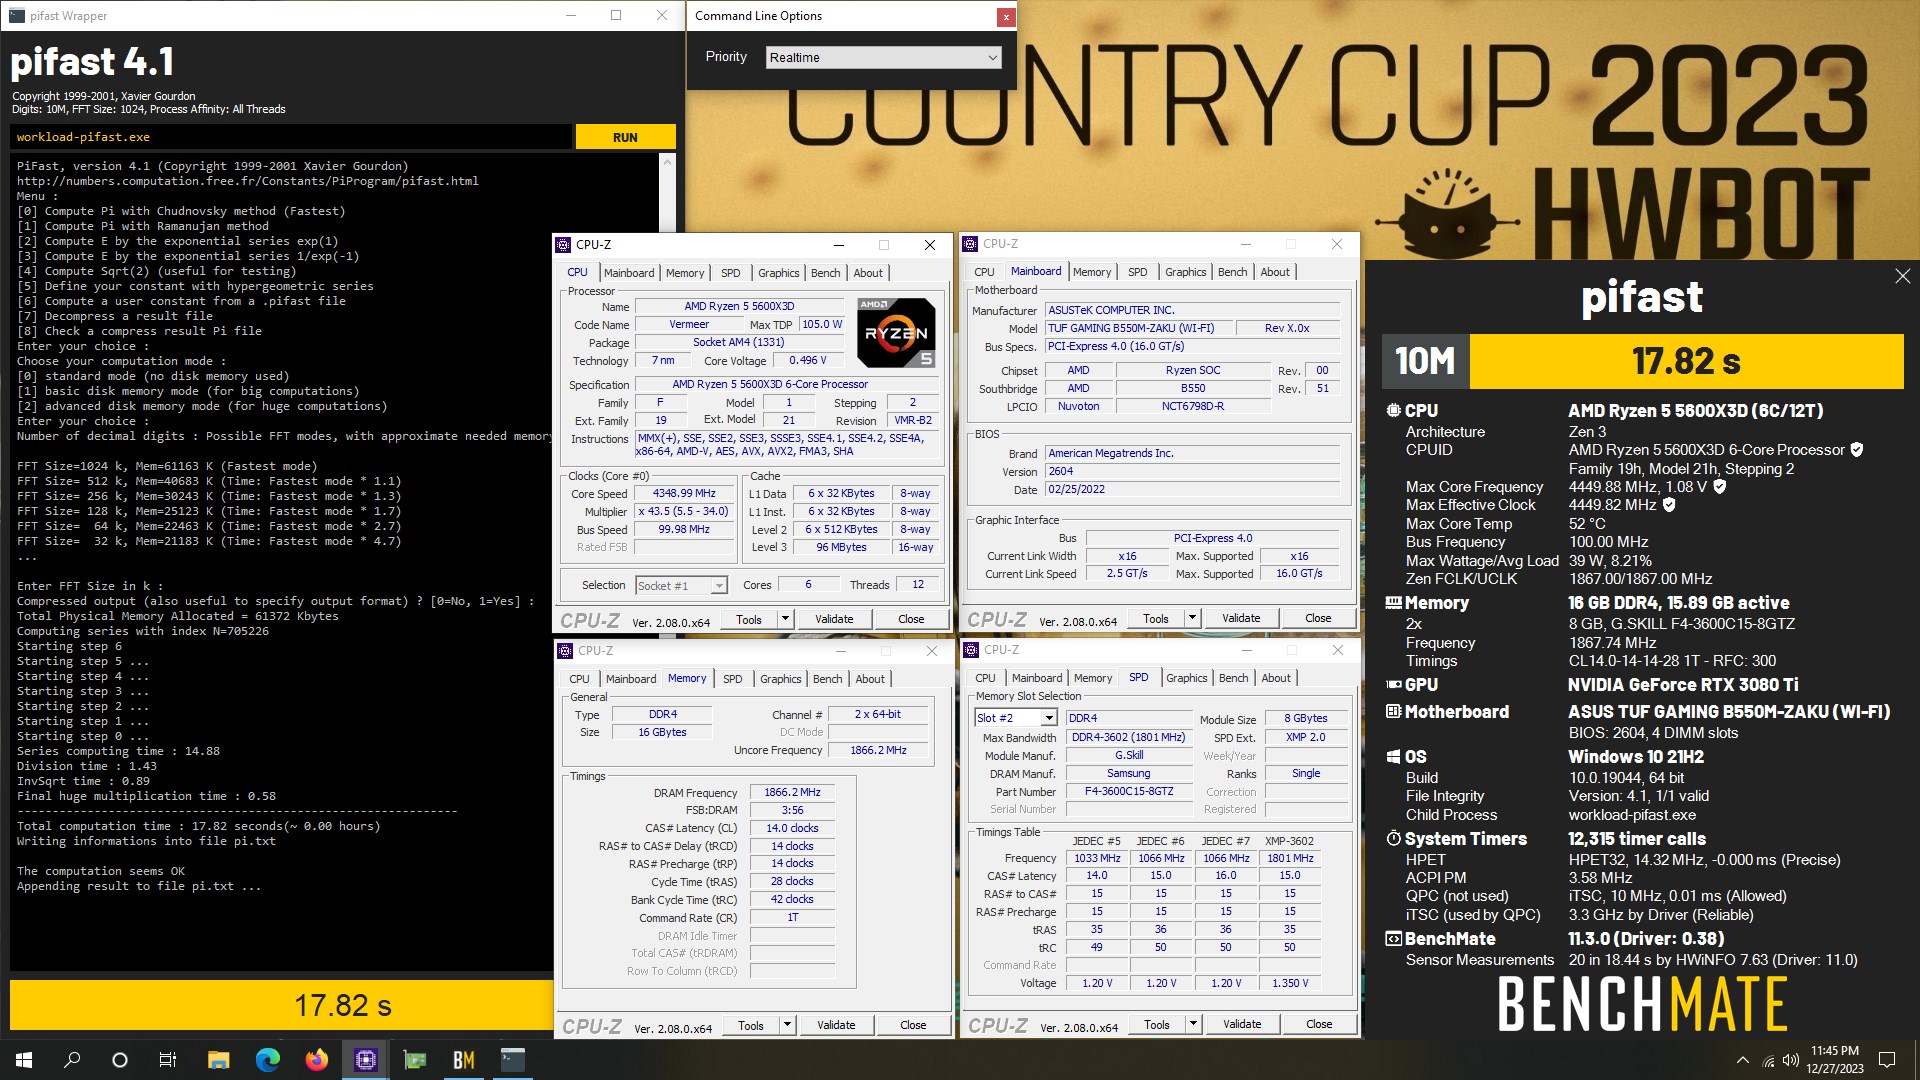This screenshot has width=1920, height=1080.
Task: Open Task View from the taskbar
Action: (168, 1060)
